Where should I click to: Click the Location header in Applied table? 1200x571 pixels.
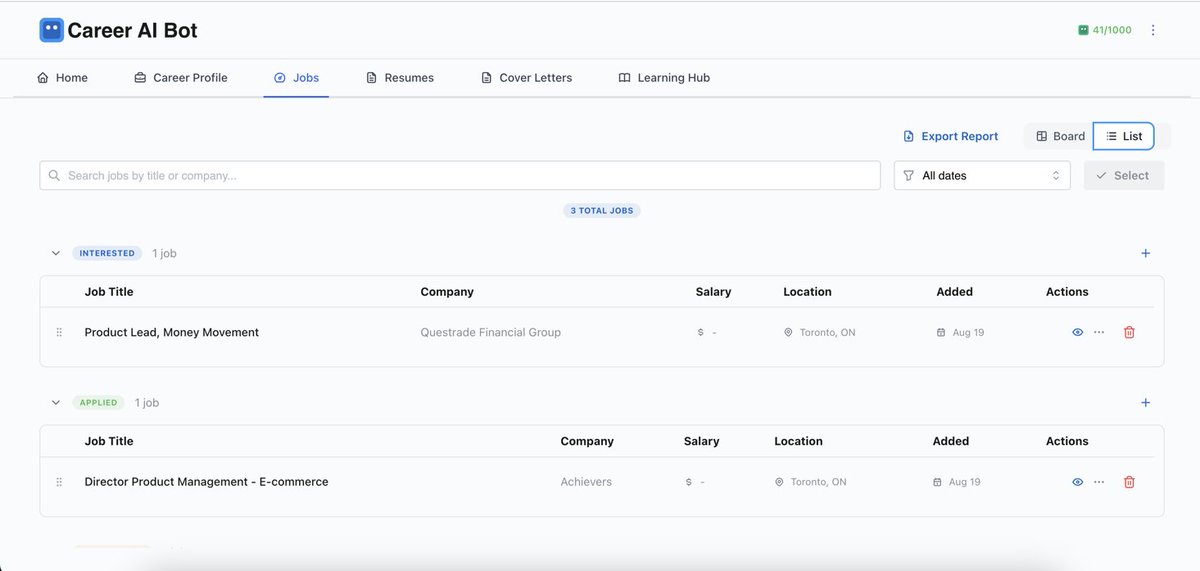pos(799,441)
